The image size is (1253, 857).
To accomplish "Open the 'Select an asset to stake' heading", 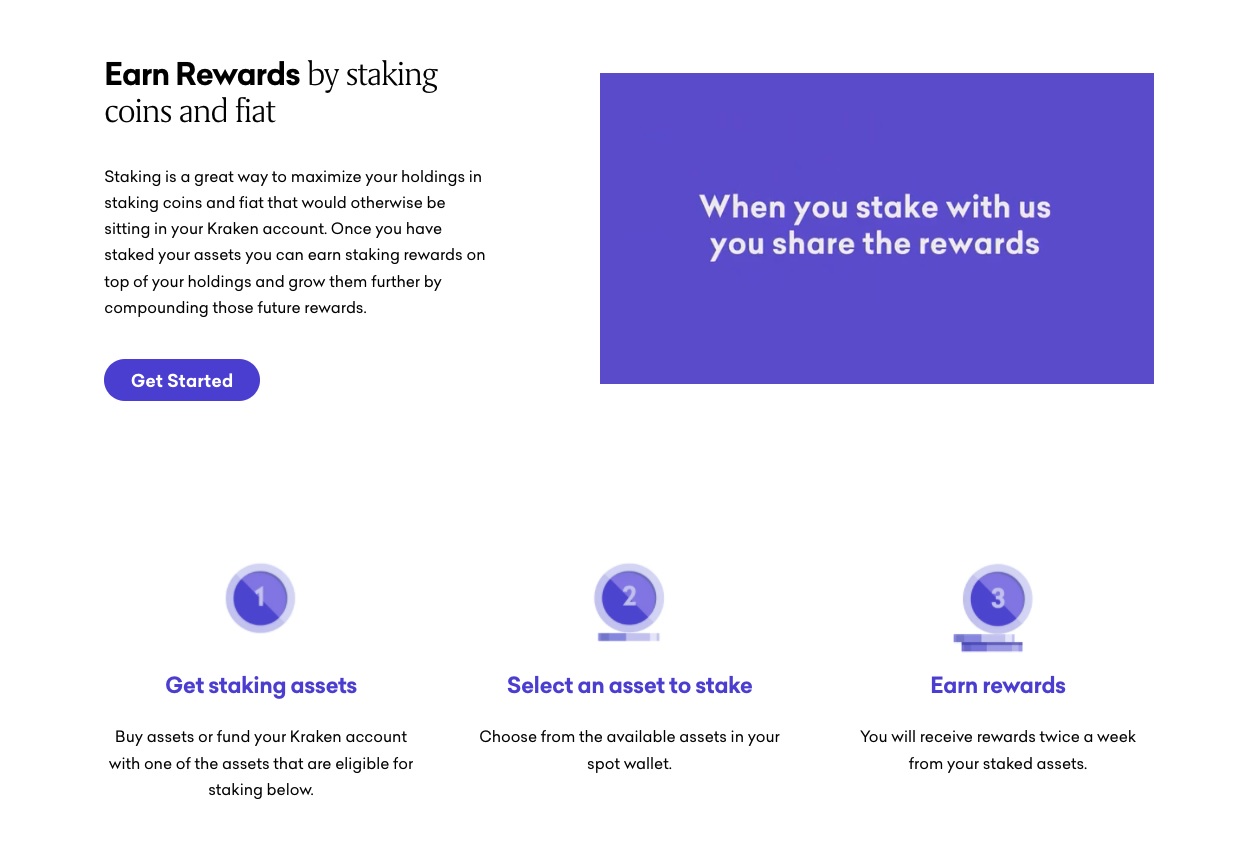I will [629, 685].
